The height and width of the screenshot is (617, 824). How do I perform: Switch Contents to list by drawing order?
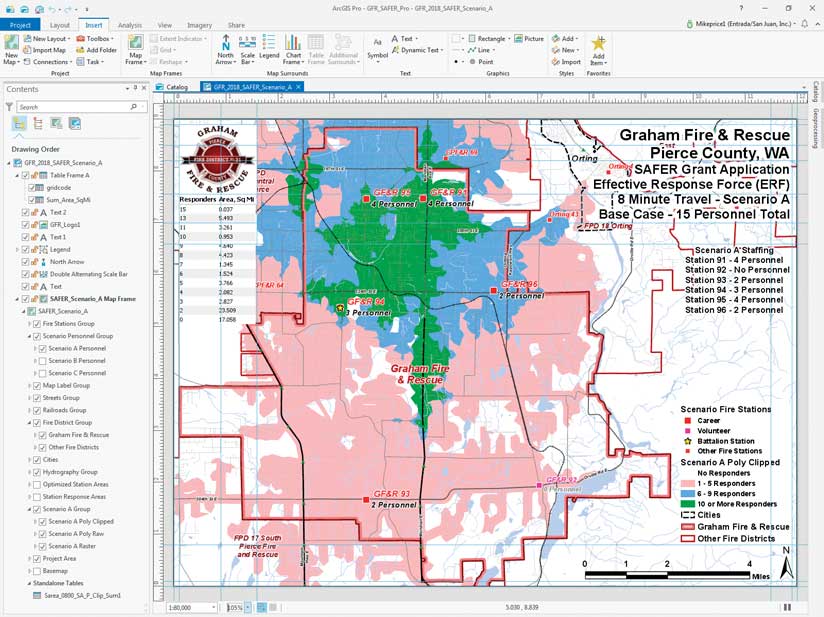(19, 124)
